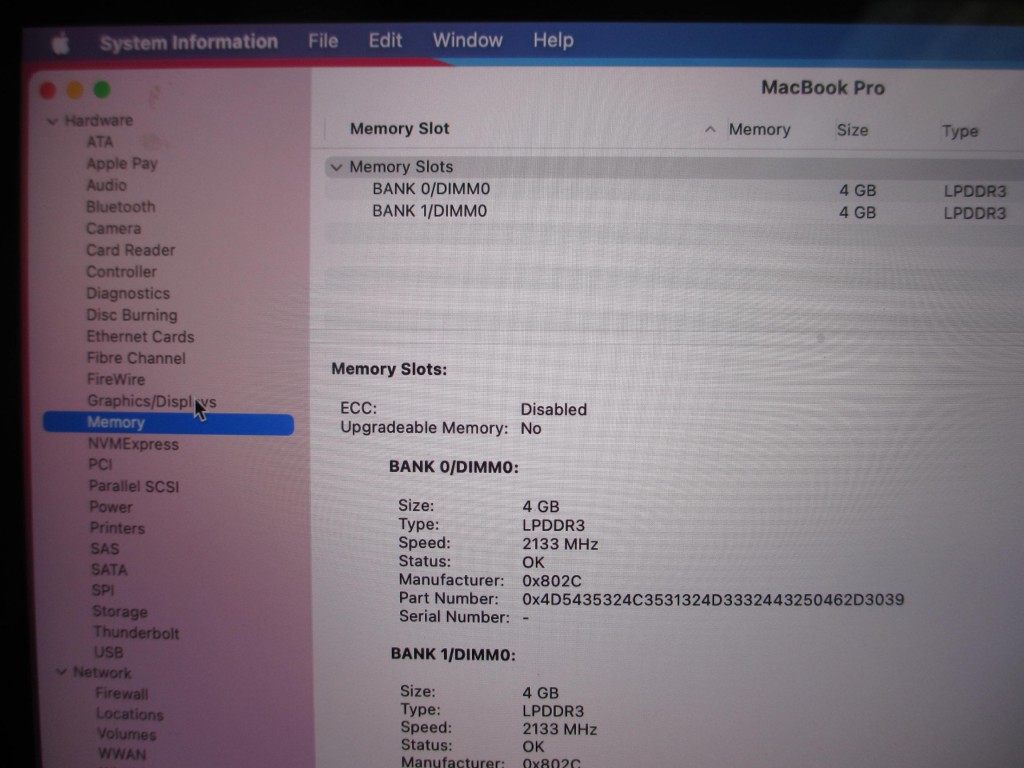The image size is (1024, 768).
Task: Select Parallel SCSI in the sidebar
Action: (x=134, y=487)
